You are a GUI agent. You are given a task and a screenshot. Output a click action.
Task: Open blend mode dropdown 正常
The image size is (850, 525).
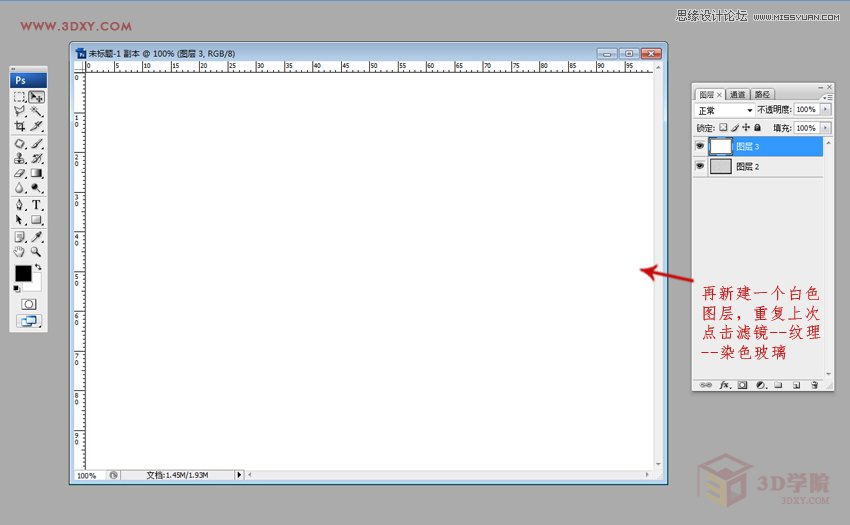tap(725, 110)
